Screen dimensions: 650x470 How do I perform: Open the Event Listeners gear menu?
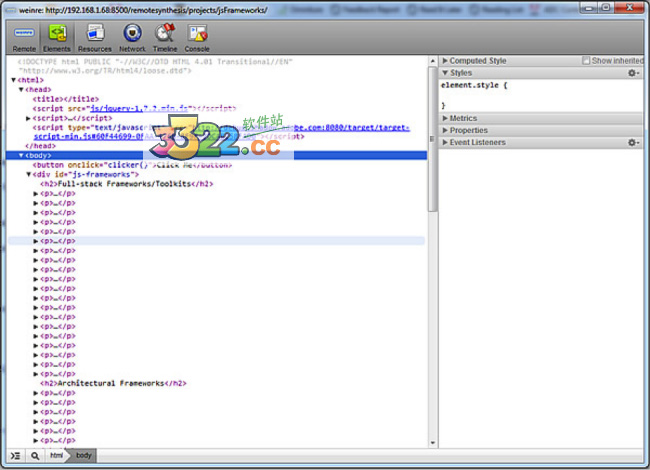tap(633, 143)
